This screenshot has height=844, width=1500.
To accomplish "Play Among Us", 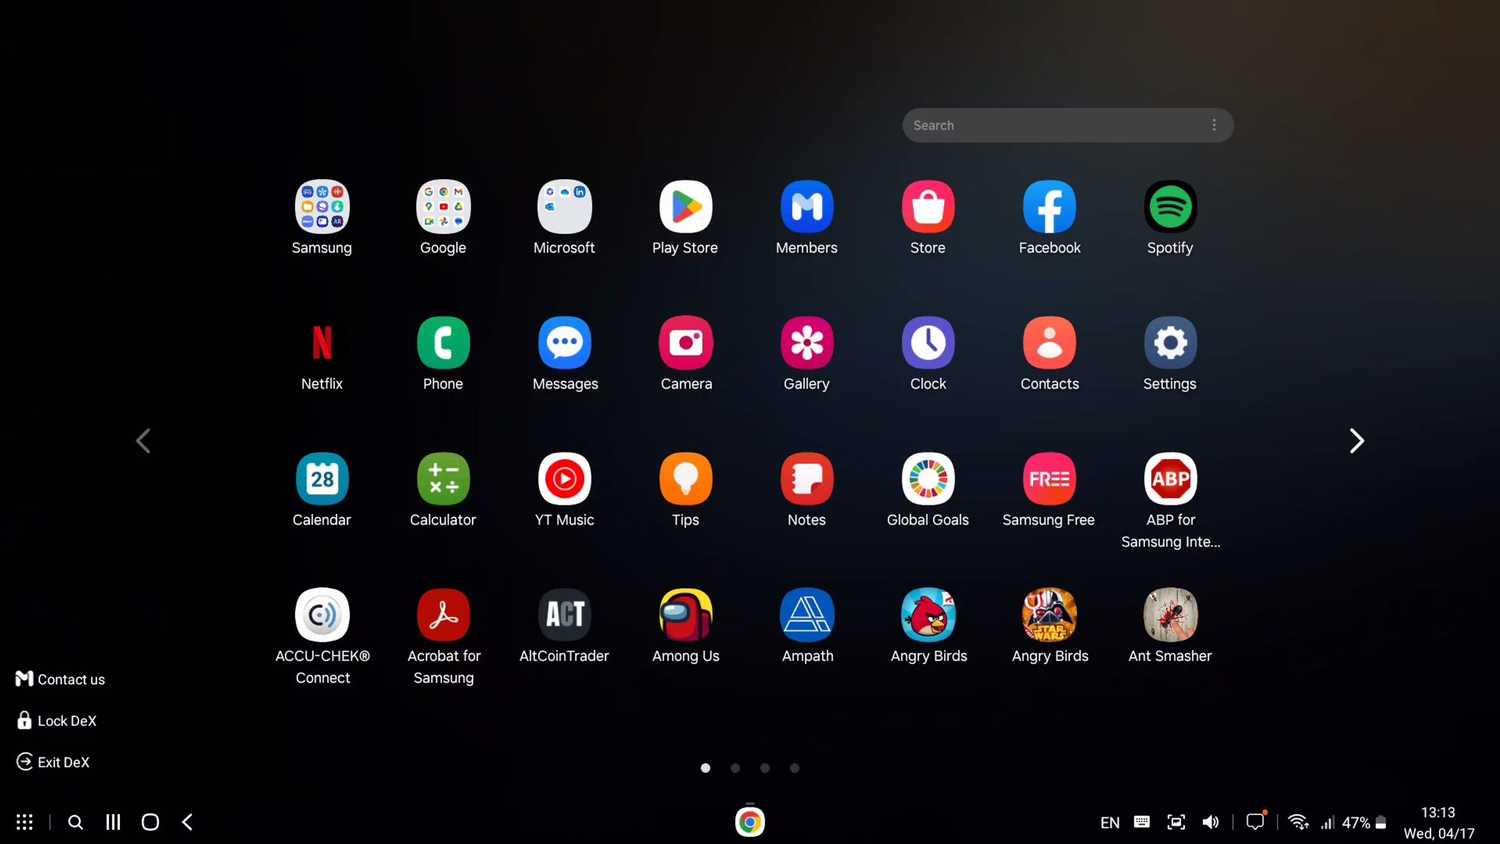I will tap(685, 614).
